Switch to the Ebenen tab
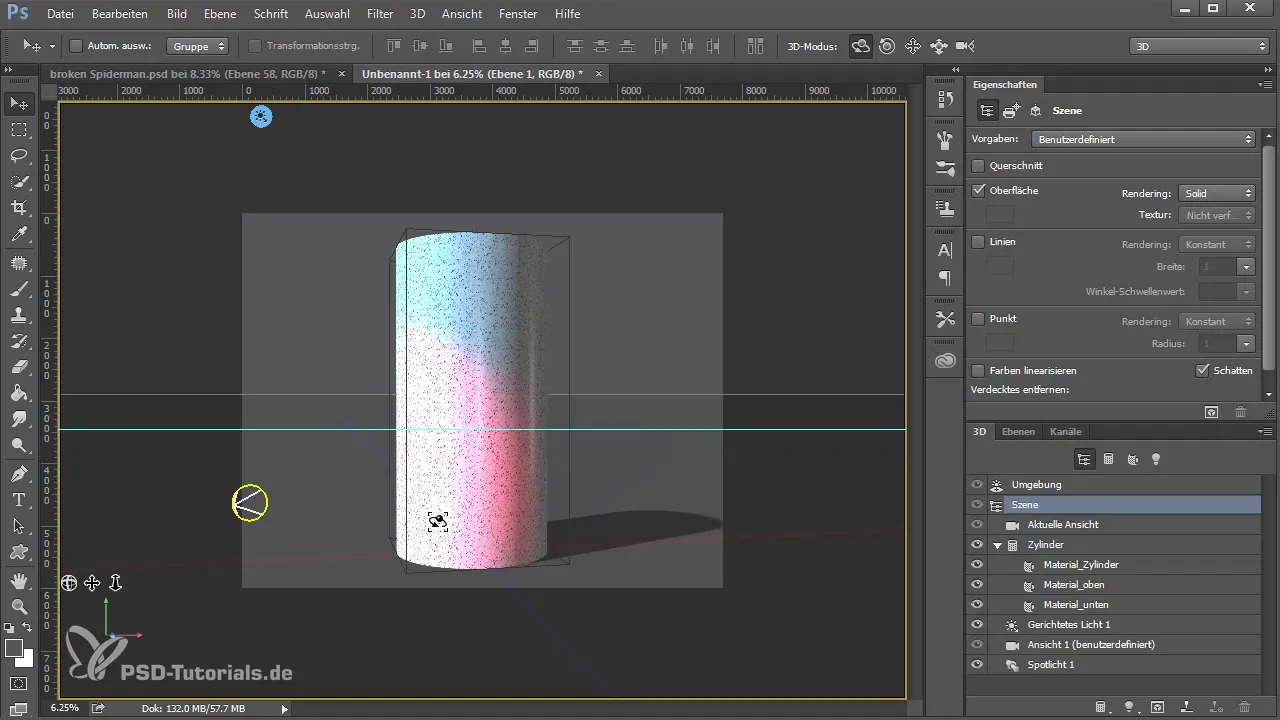The width and height of the screenshot is (1280, 720). 1018,432
